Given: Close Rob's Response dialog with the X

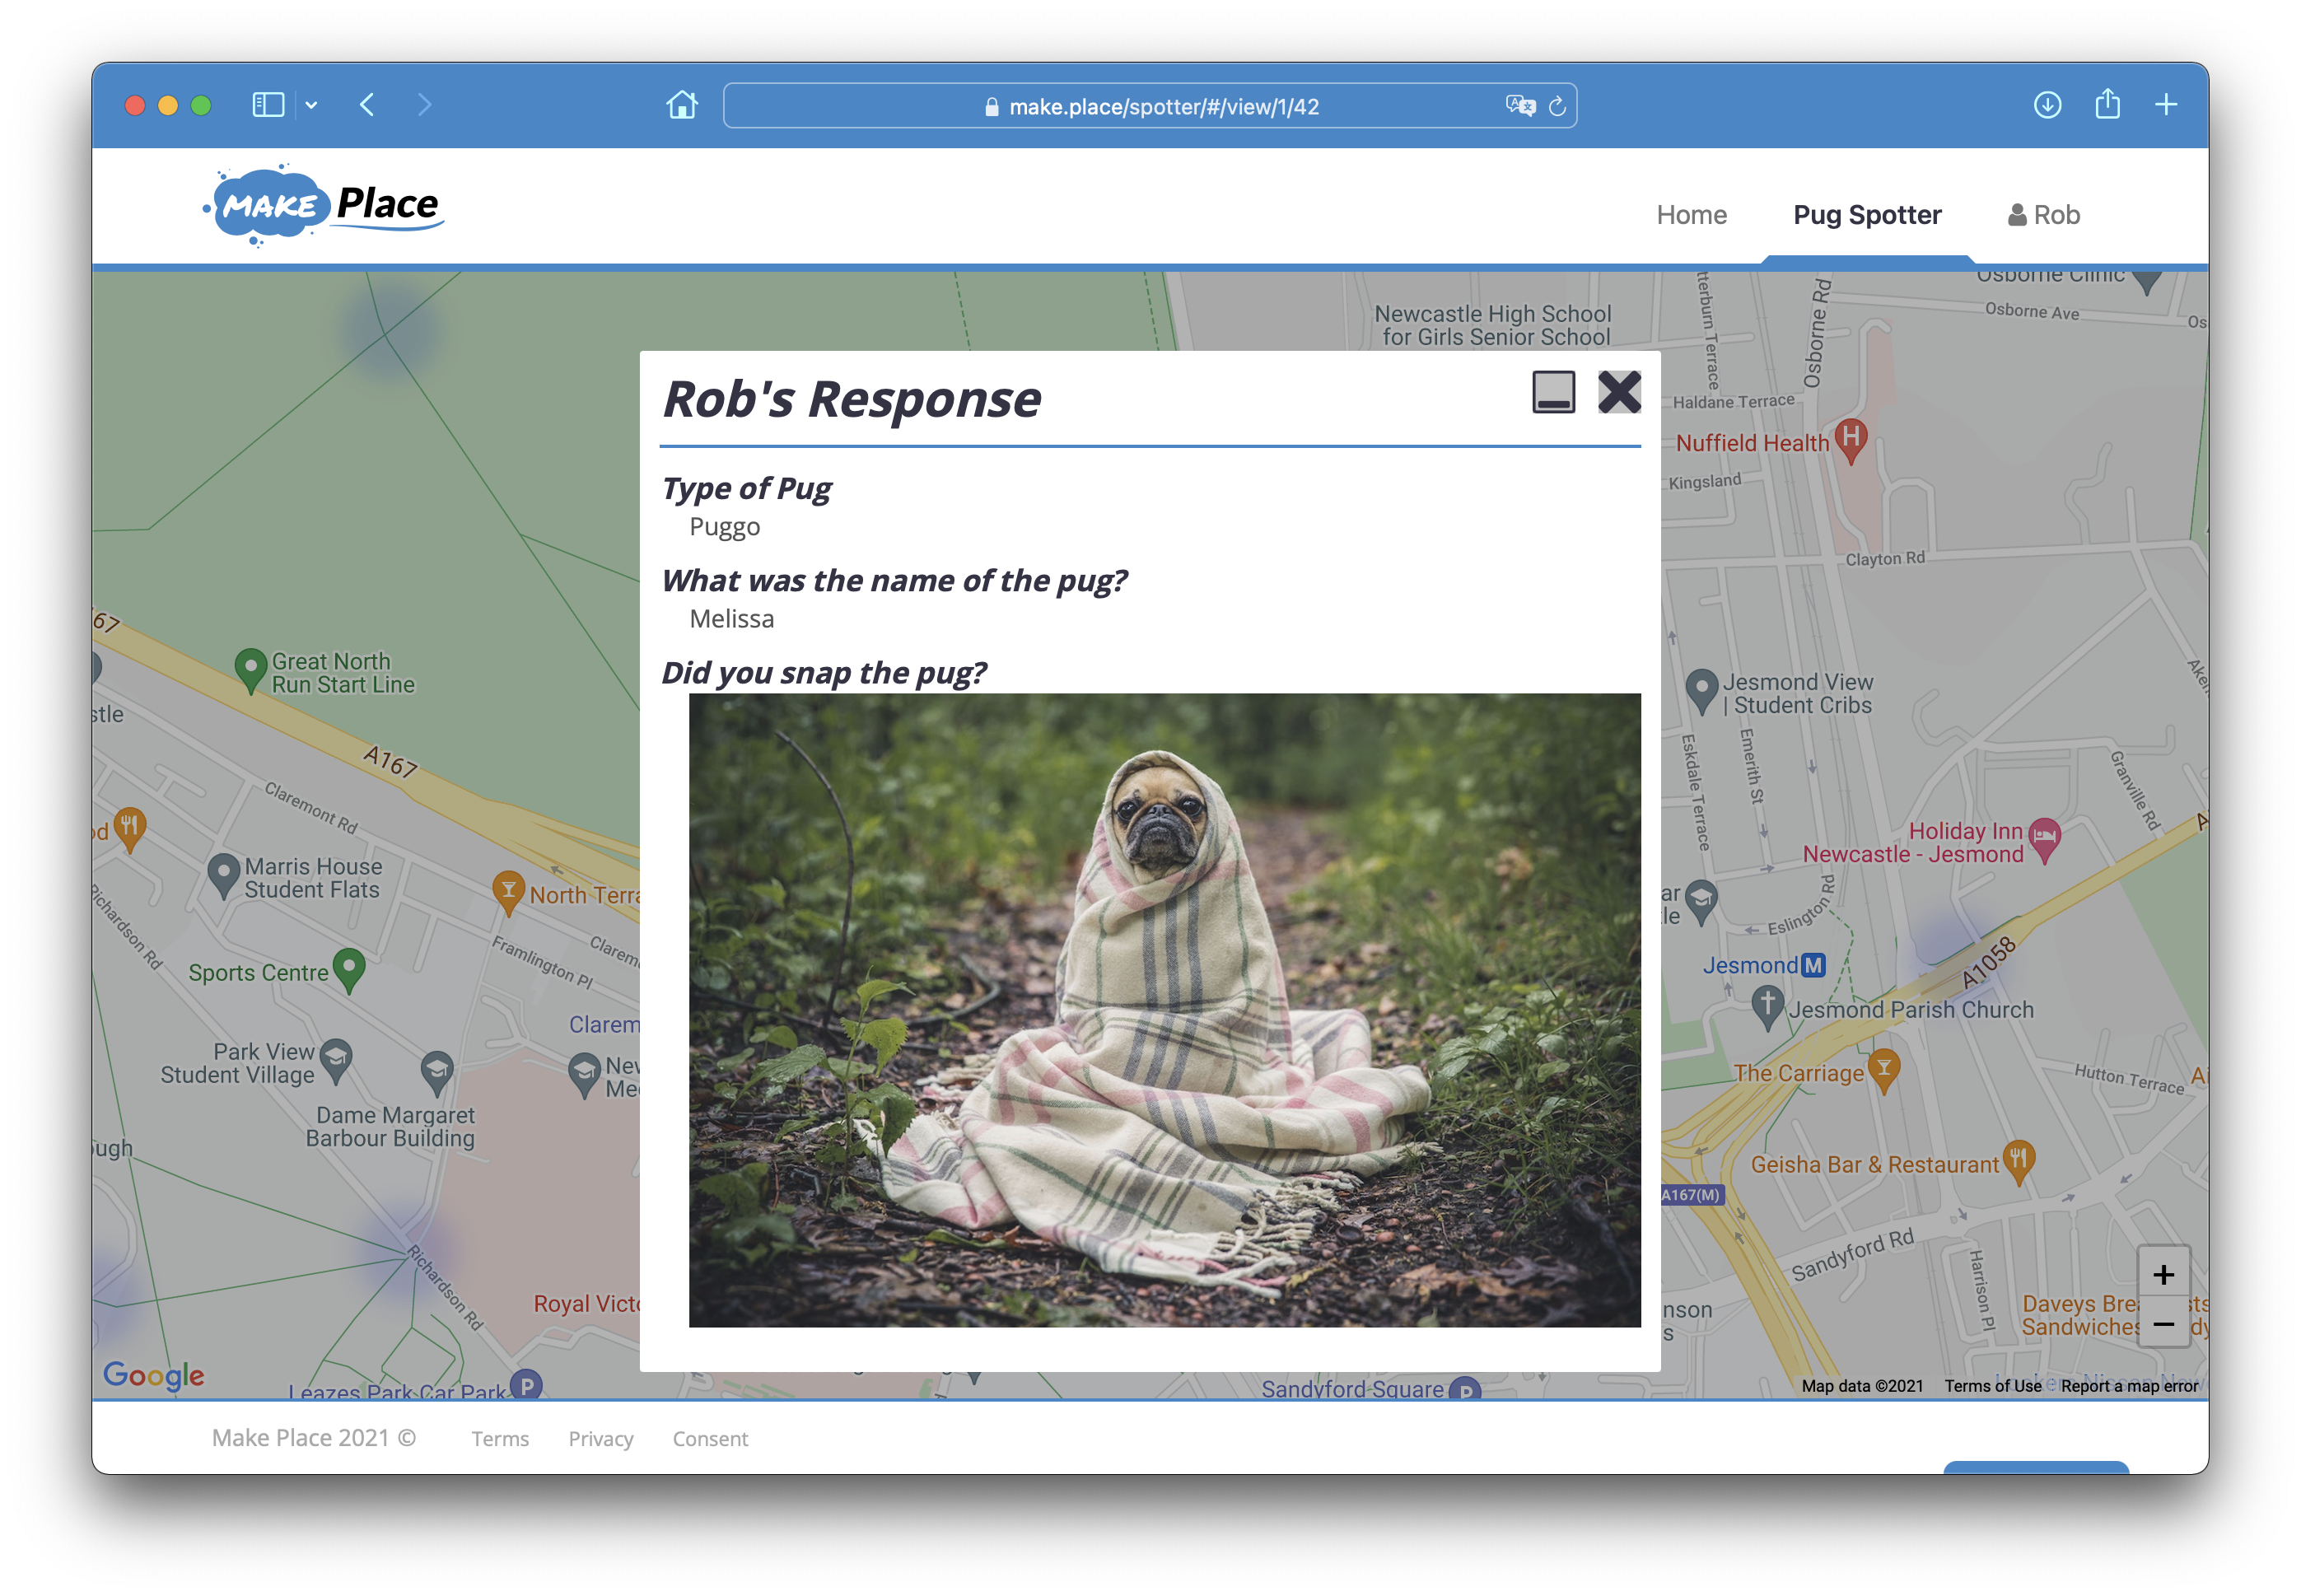Looking at the screenshot, I should coord(1618,392).
